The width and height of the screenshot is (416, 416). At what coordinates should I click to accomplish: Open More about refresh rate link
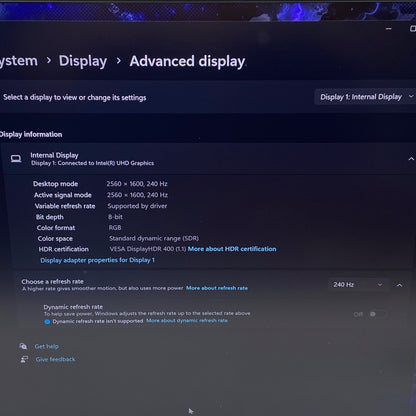click(x=217, y=288)
